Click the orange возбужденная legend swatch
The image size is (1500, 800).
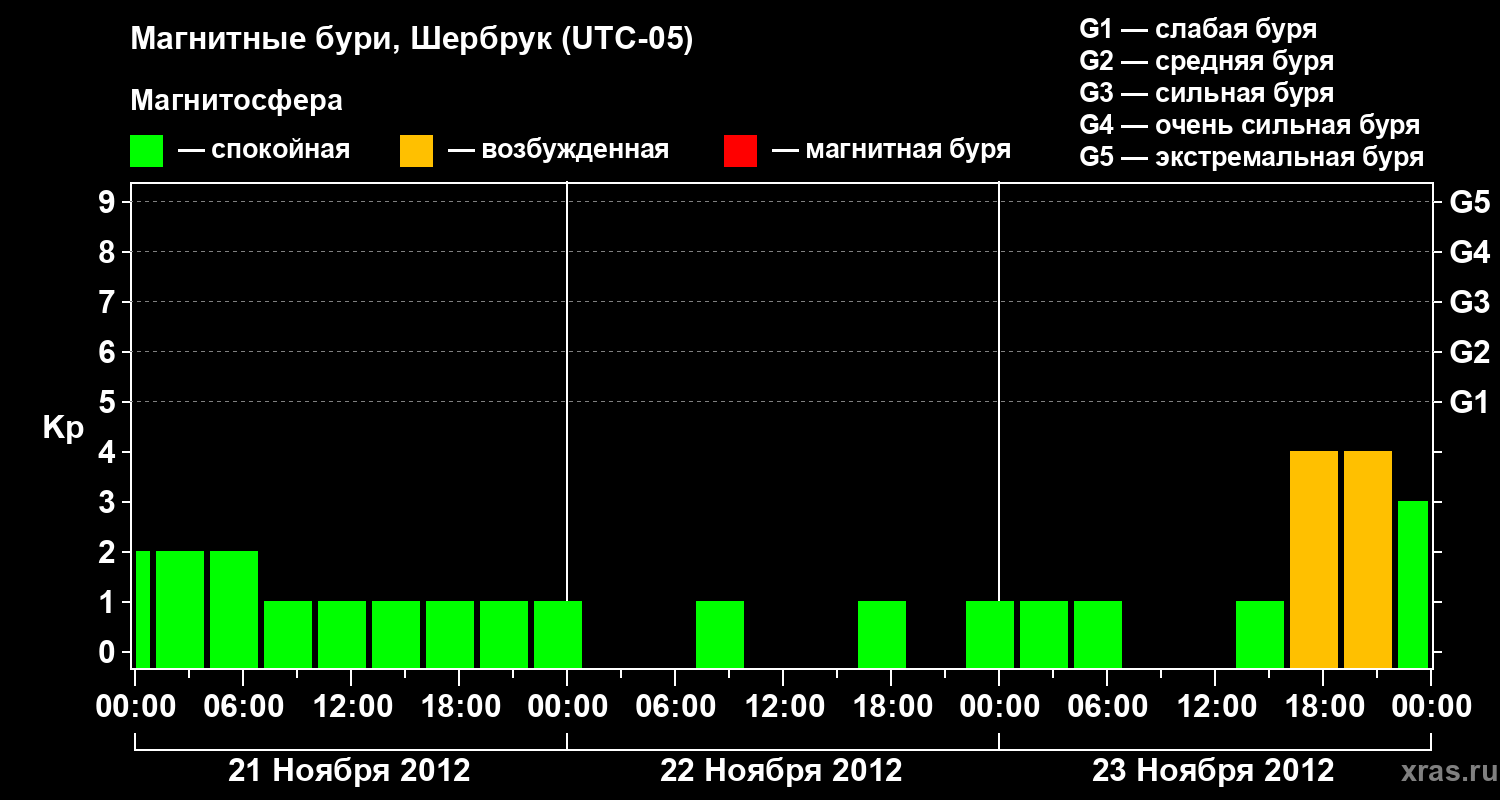[x=416, y=151]
